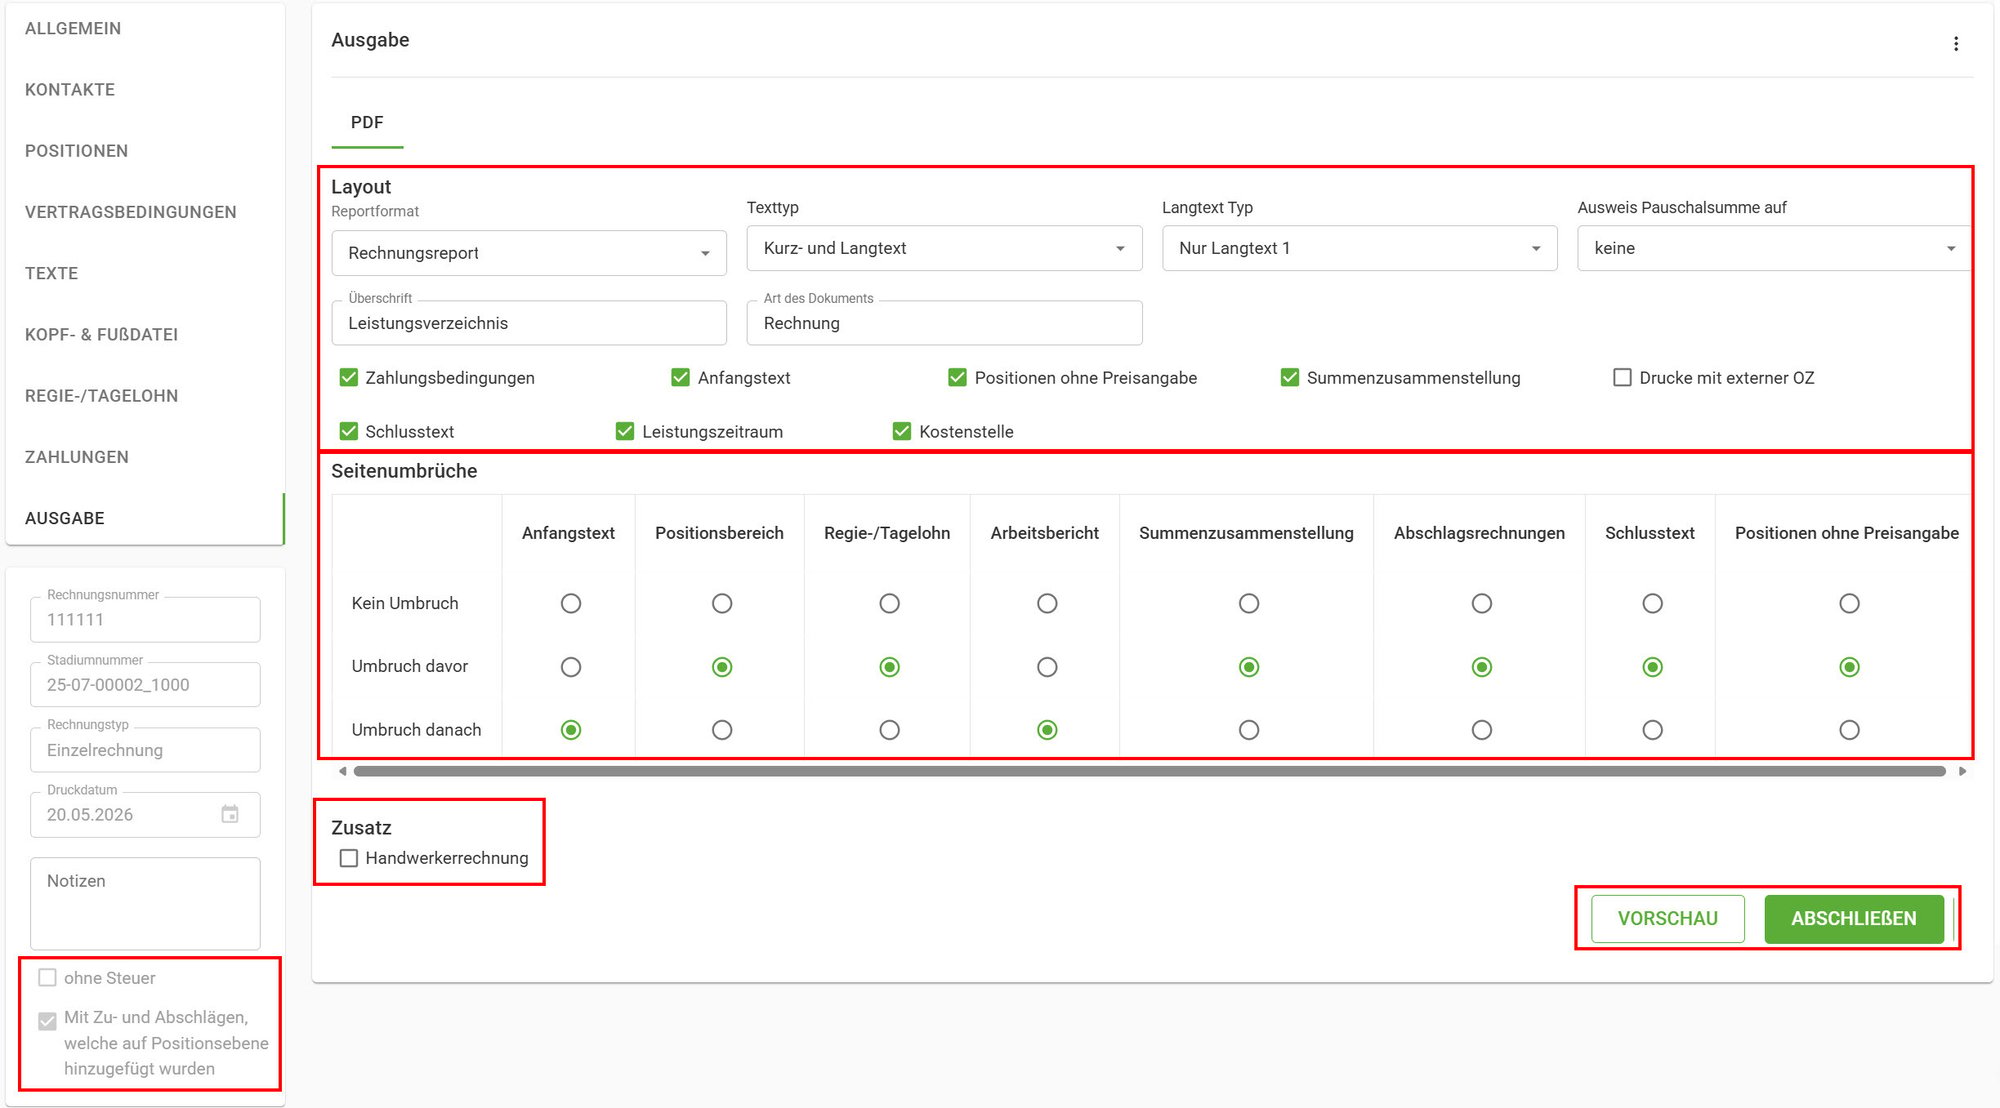Click the Rechnungsnummer field

145,619
